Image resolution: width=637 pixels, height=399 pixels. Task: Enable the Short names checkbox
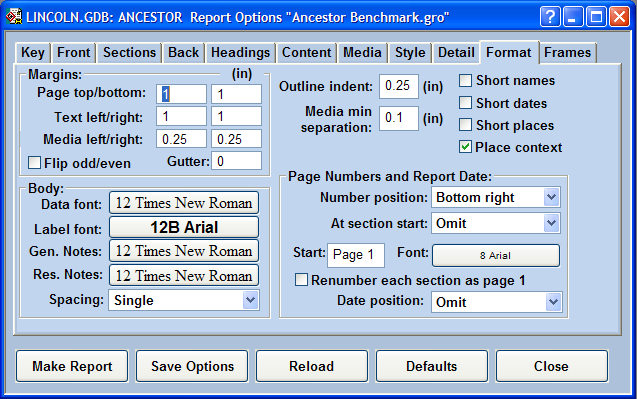pos(465,80)
